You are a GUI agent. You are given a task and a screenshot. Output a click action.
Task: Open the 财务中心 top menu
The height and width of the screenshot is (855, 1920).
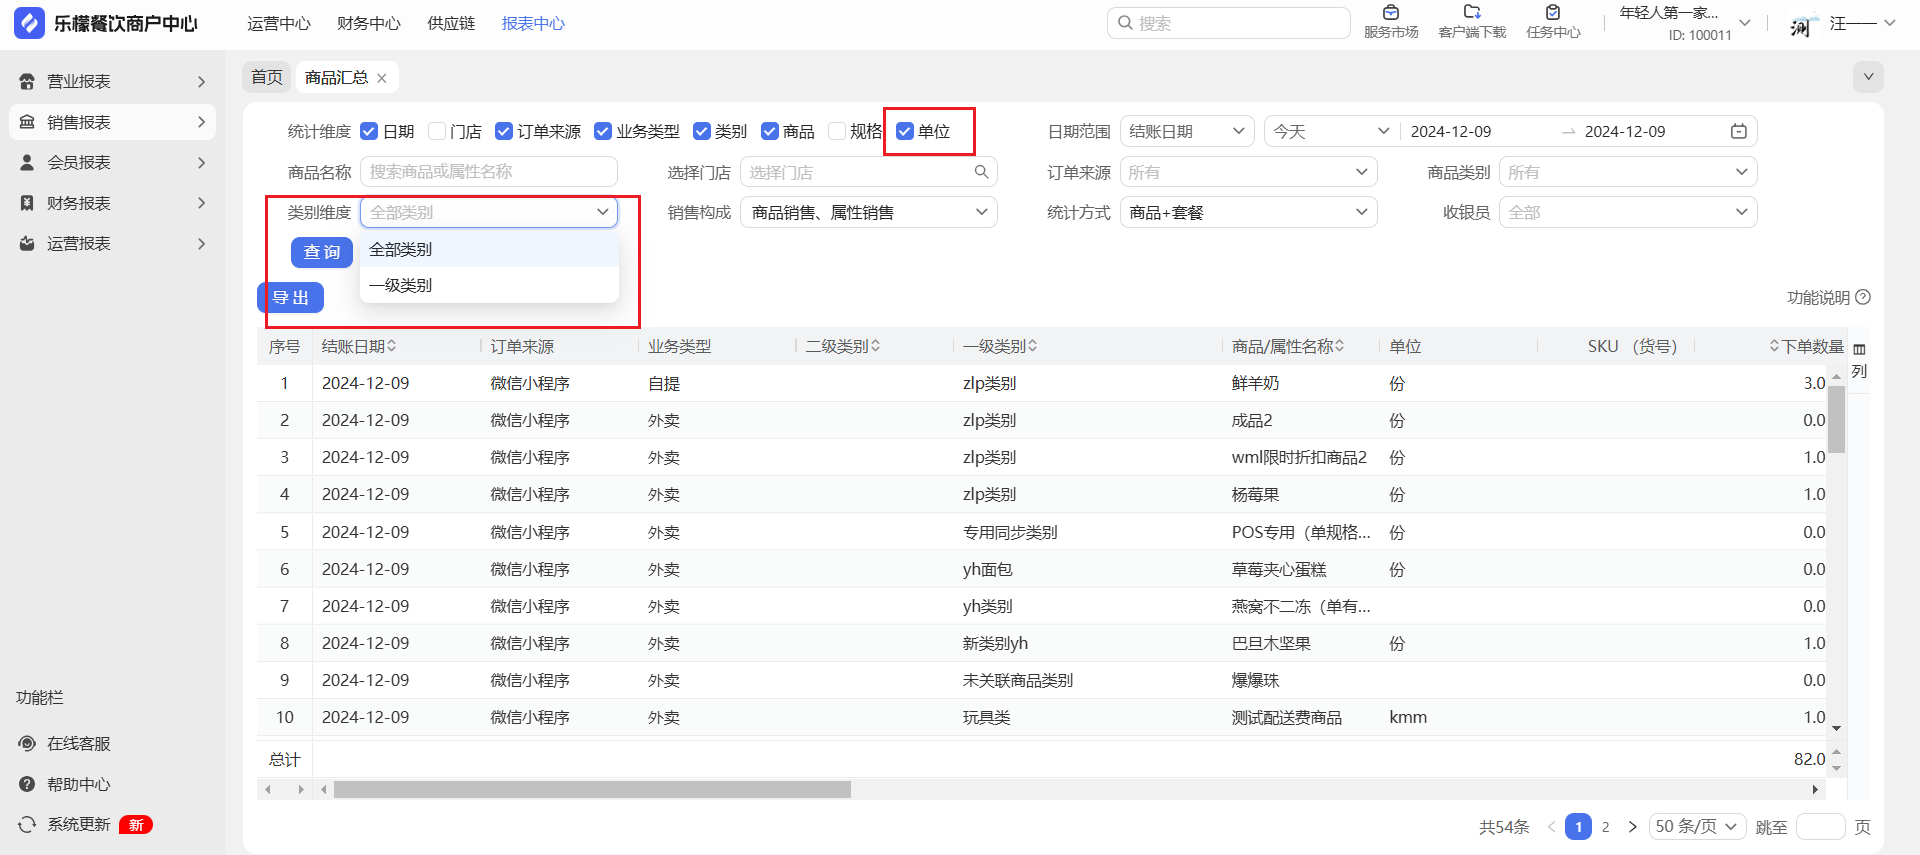369,23
